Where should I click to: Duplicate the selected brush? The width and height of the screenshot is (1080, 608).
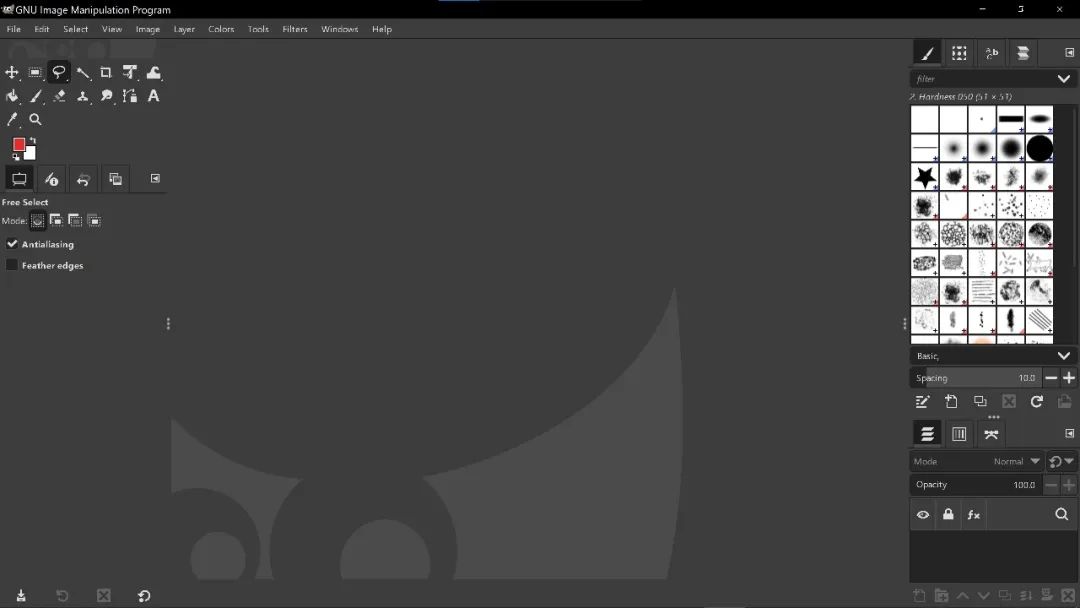tap(980, 401)
